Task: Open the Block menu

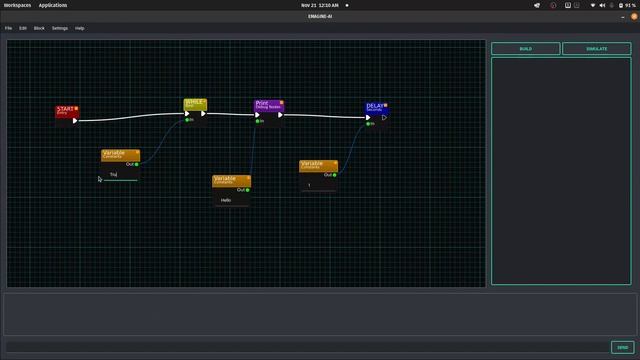Action: click(39, 28)
